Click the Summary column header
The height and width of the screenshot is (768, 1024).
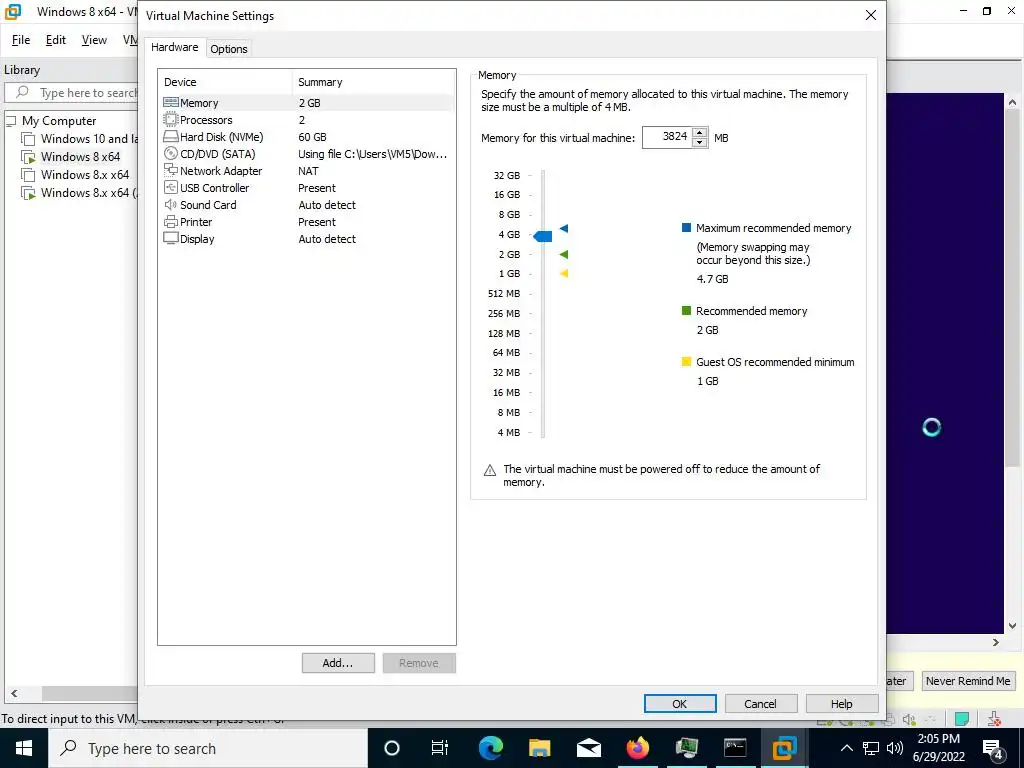click(x=374, y=82)
